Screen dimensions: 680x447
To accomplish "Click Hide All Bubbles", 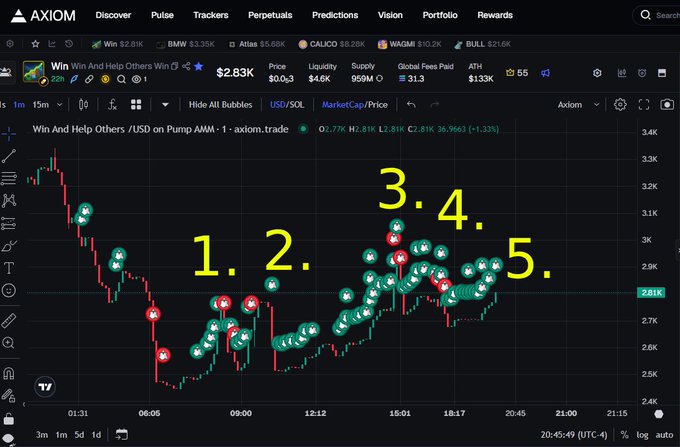I will coord(220,104).
